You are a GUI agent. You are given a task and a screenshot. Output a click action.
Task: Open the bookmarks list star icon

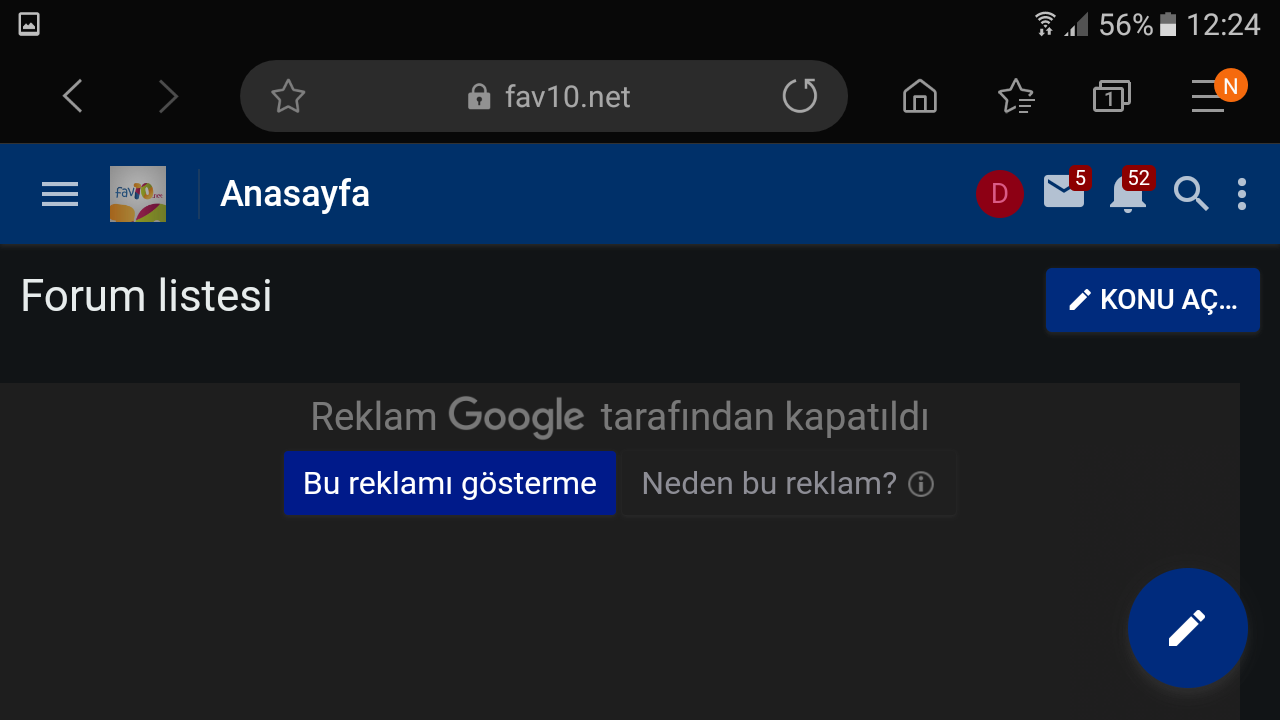point(1016,96)
